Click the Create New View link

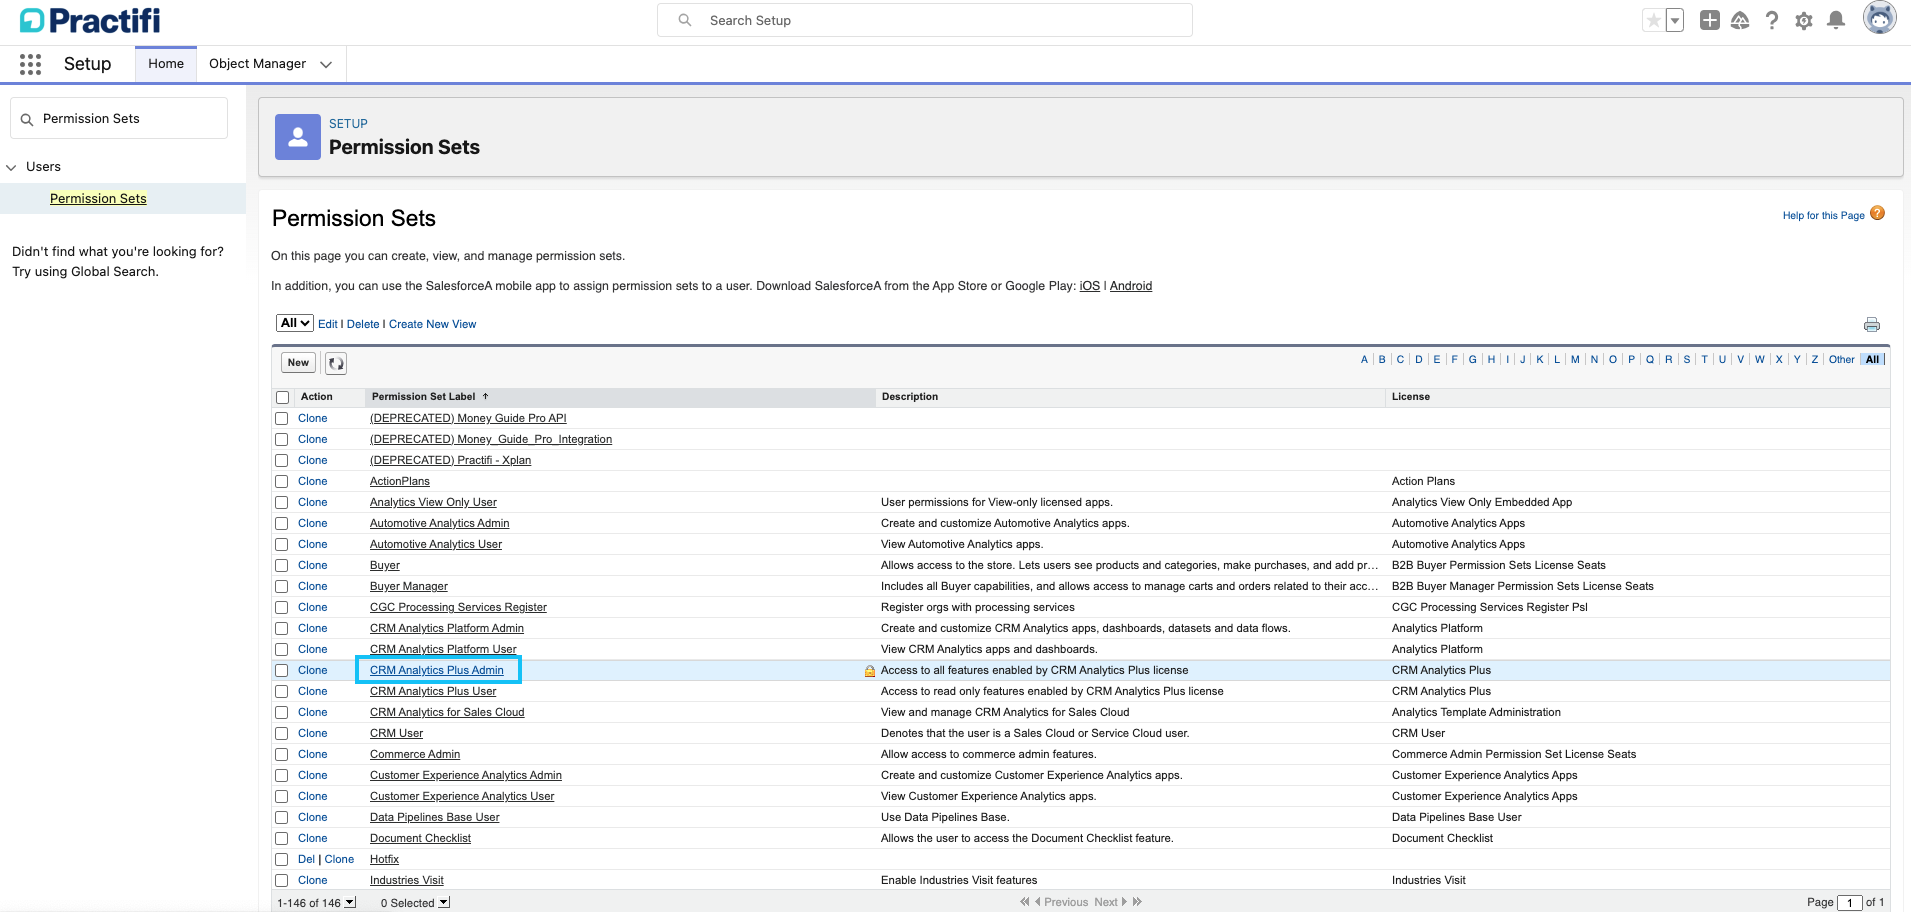pos(432,324)
